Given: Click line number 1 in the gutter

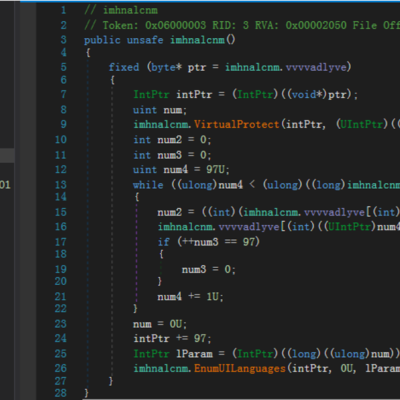Looking at the screenshot, I should coord(63,10).
